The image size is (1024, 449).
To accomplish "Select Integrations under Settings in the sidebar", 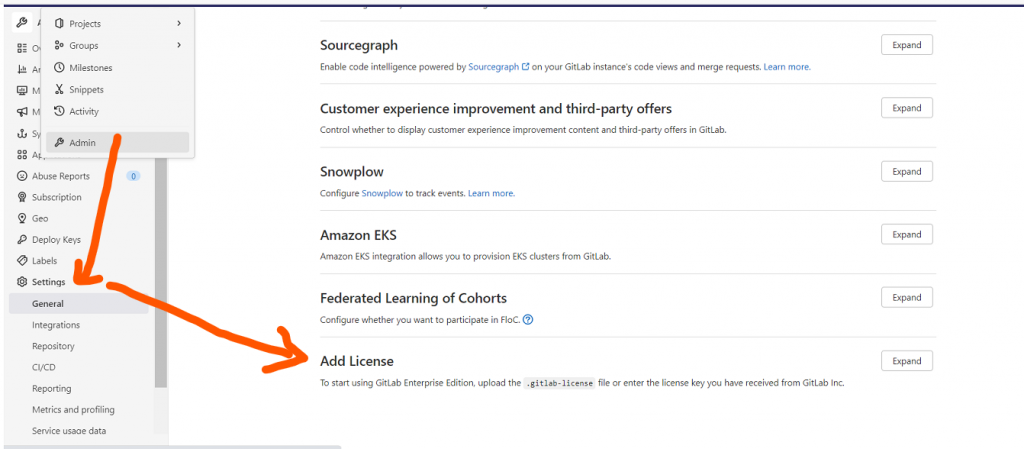I will 56,325.
